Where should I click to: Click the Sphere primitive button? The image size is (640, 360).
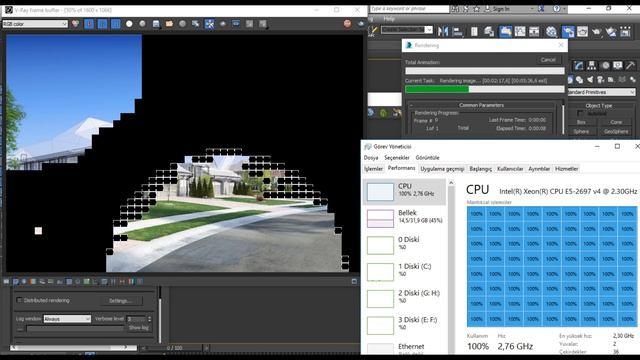(581, 131)
